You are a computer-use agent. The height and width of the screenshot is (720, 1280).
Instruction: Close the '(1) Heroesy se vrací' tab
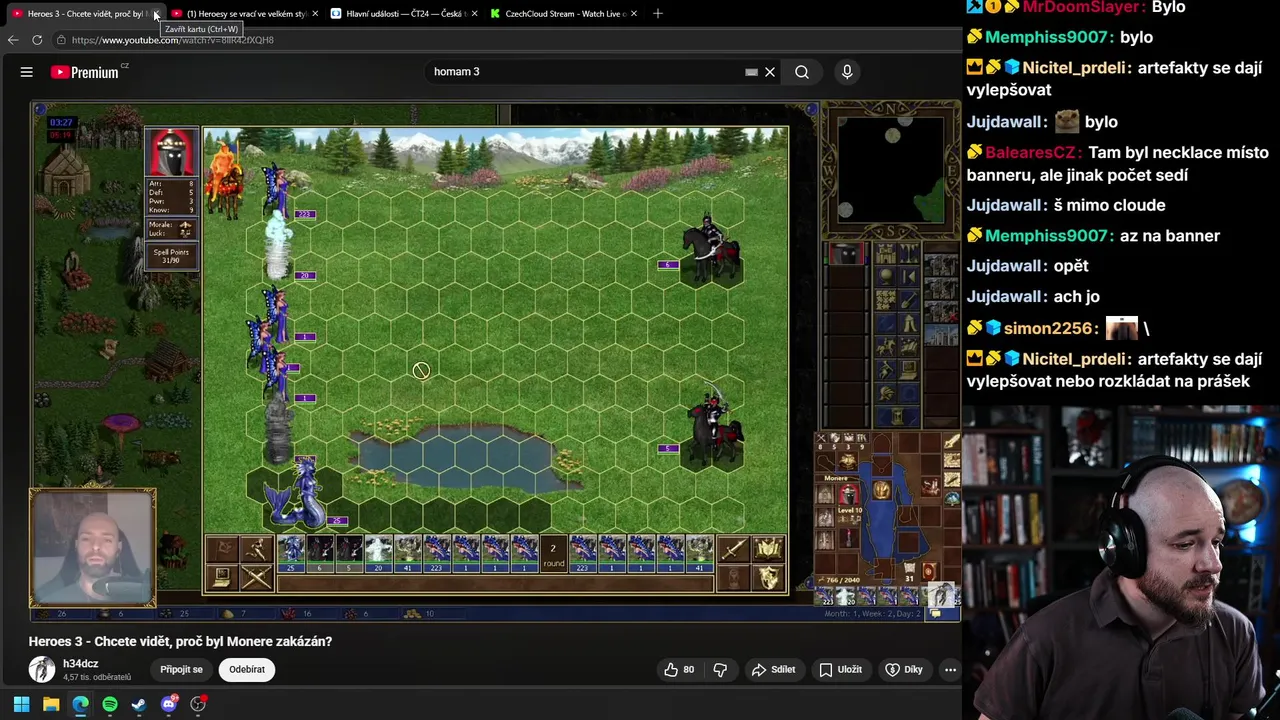(x=315, y=14)
